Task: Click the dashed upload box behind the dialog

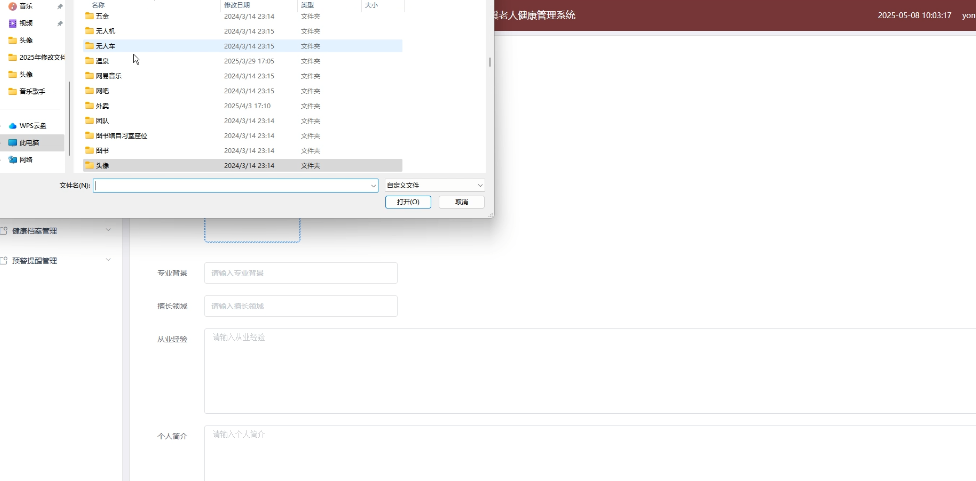Action: pos(252,230)
